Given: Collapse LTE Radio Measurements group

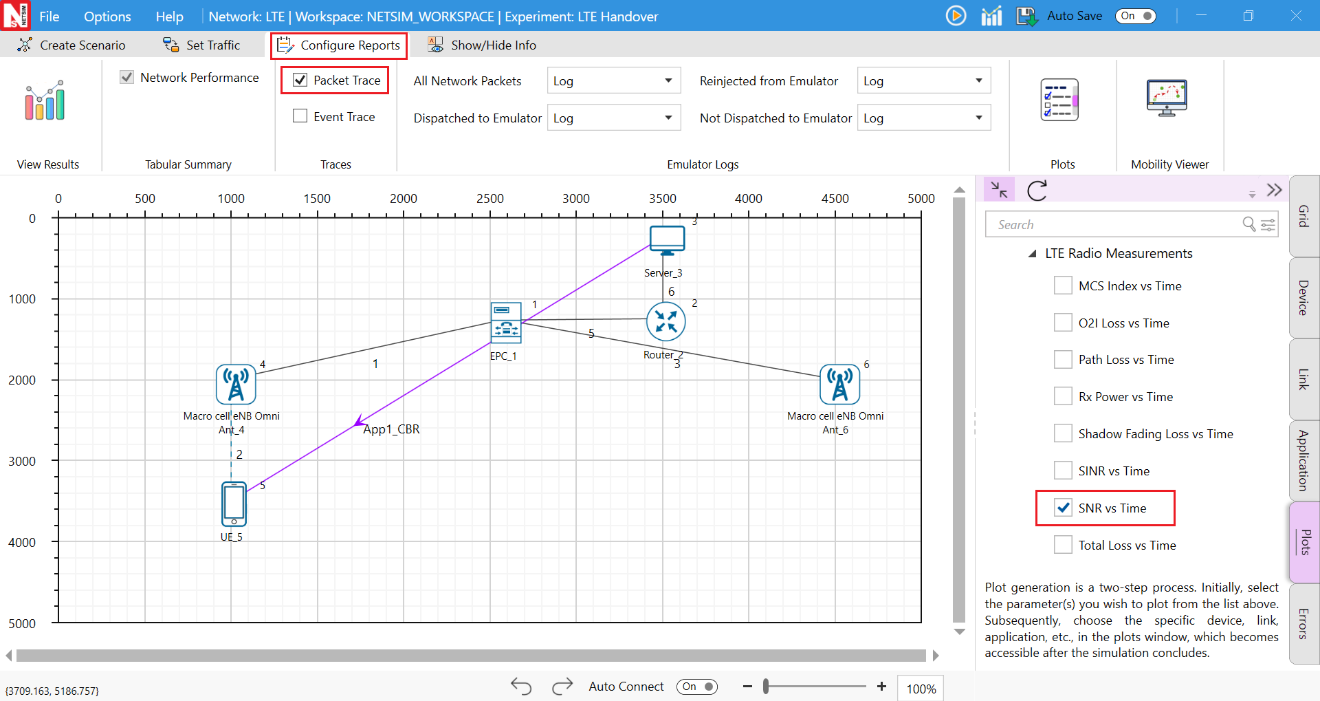Looking at the screenshot, I should click(1032, 254).
